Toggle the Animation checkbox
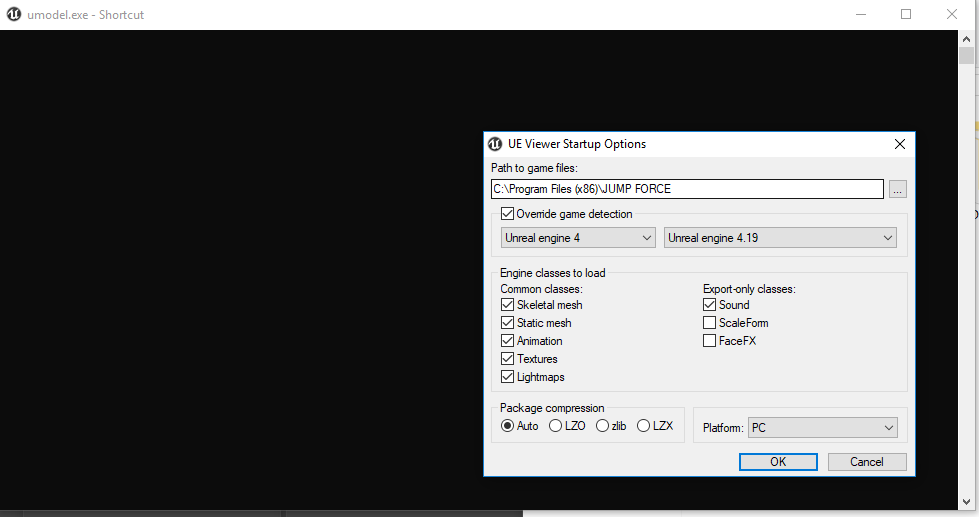The image size is (979, 517). tap(507, 341)
